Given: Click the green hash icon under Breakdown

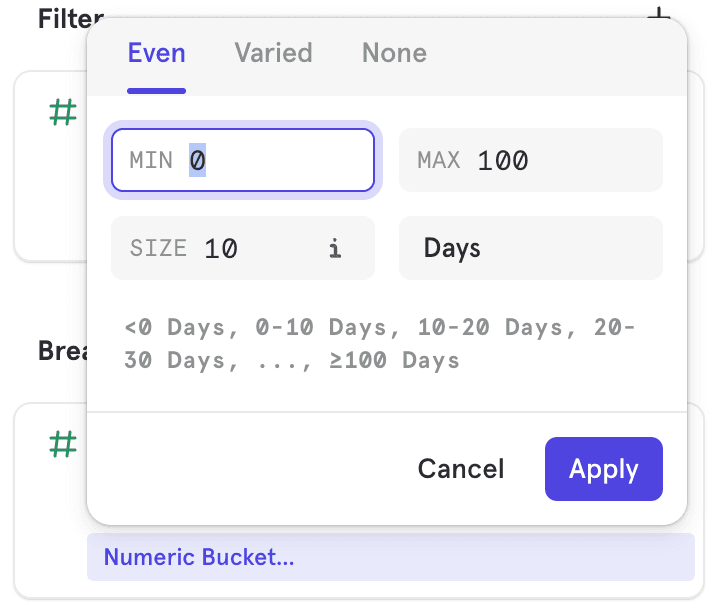Looking at the screenshot, I should (63, 445).
